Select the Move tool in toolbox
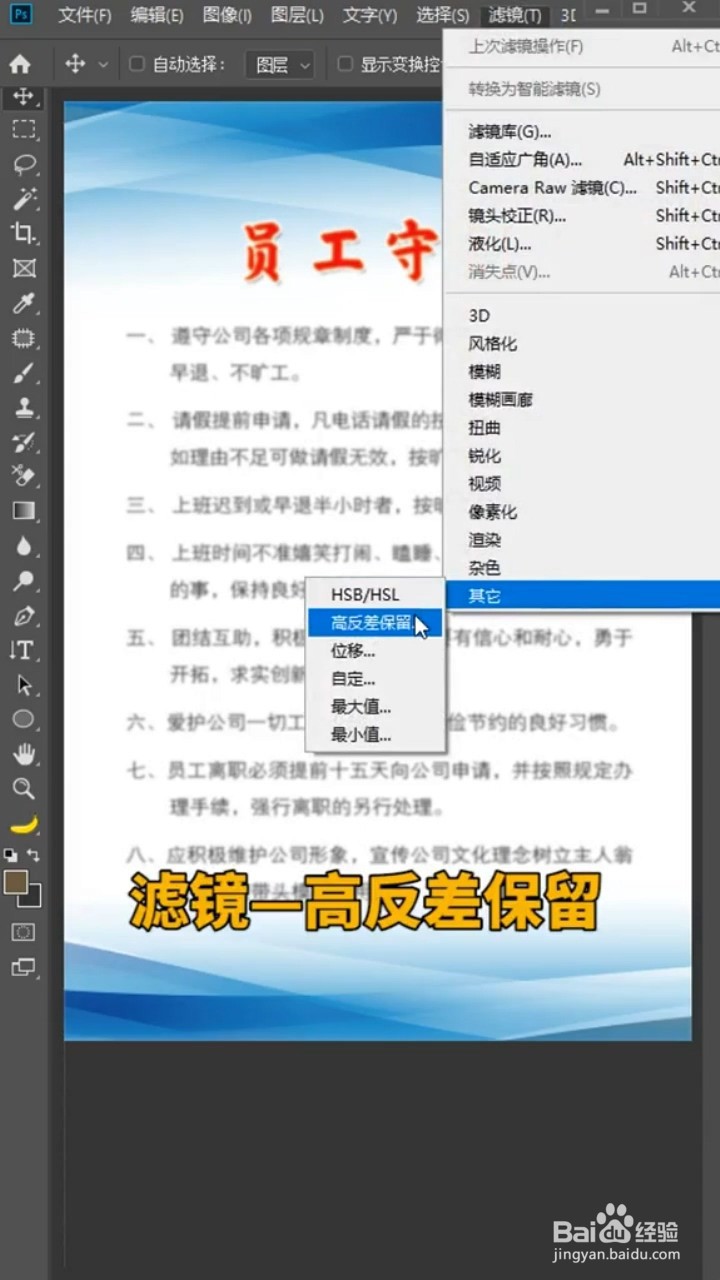Screen dimensions: 720x1280 (x=24, y=97)
